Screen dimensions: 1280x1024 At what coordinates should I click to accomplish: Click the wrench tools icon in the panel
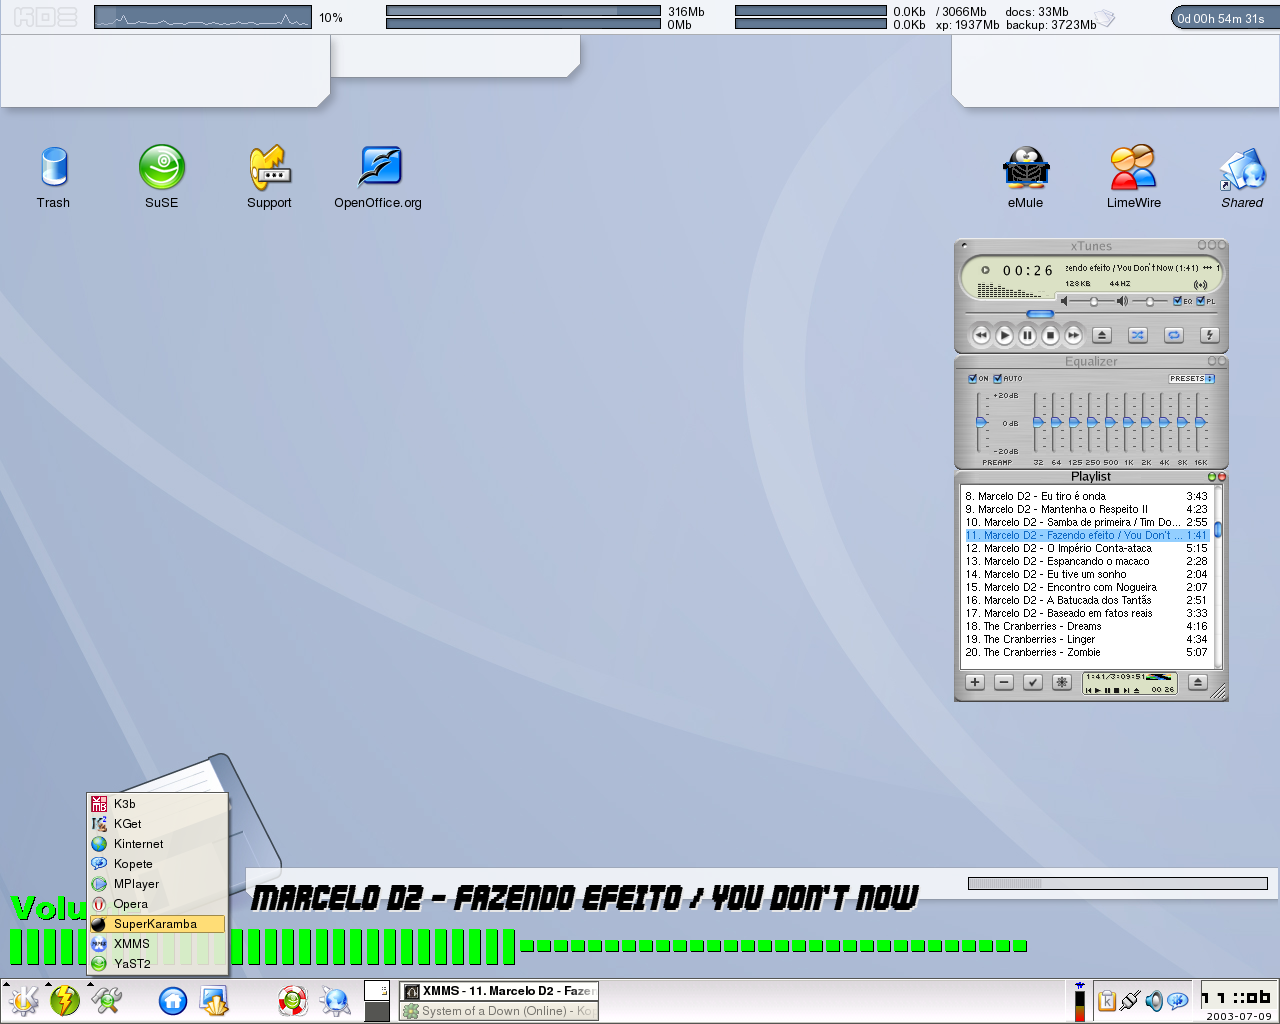pos(106,1000)
